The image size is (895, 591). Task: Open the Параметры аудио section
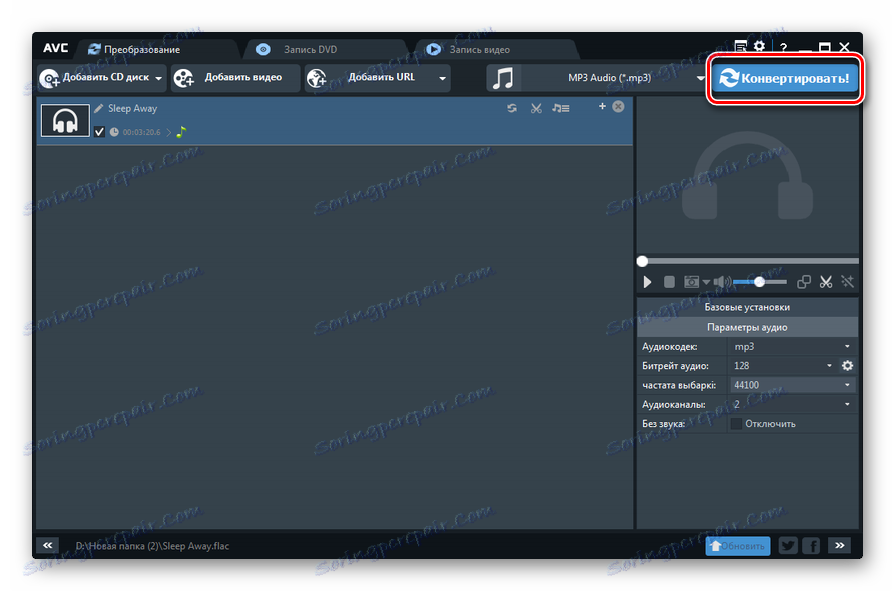coord(747,327)
